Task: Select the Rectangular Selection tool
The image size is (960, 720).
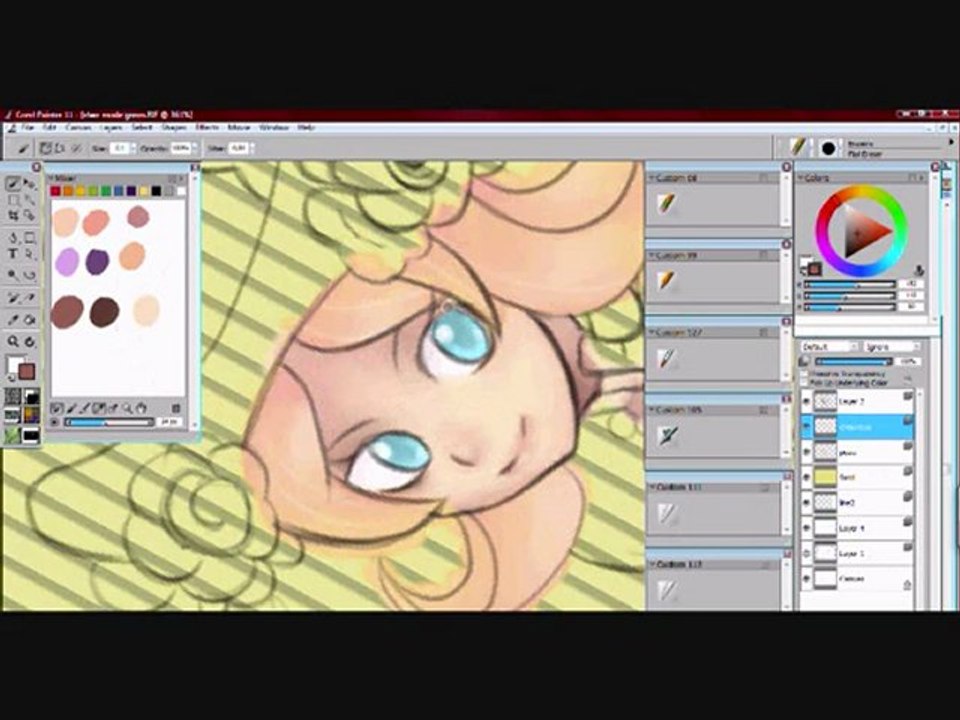Action: coord(13,200)
